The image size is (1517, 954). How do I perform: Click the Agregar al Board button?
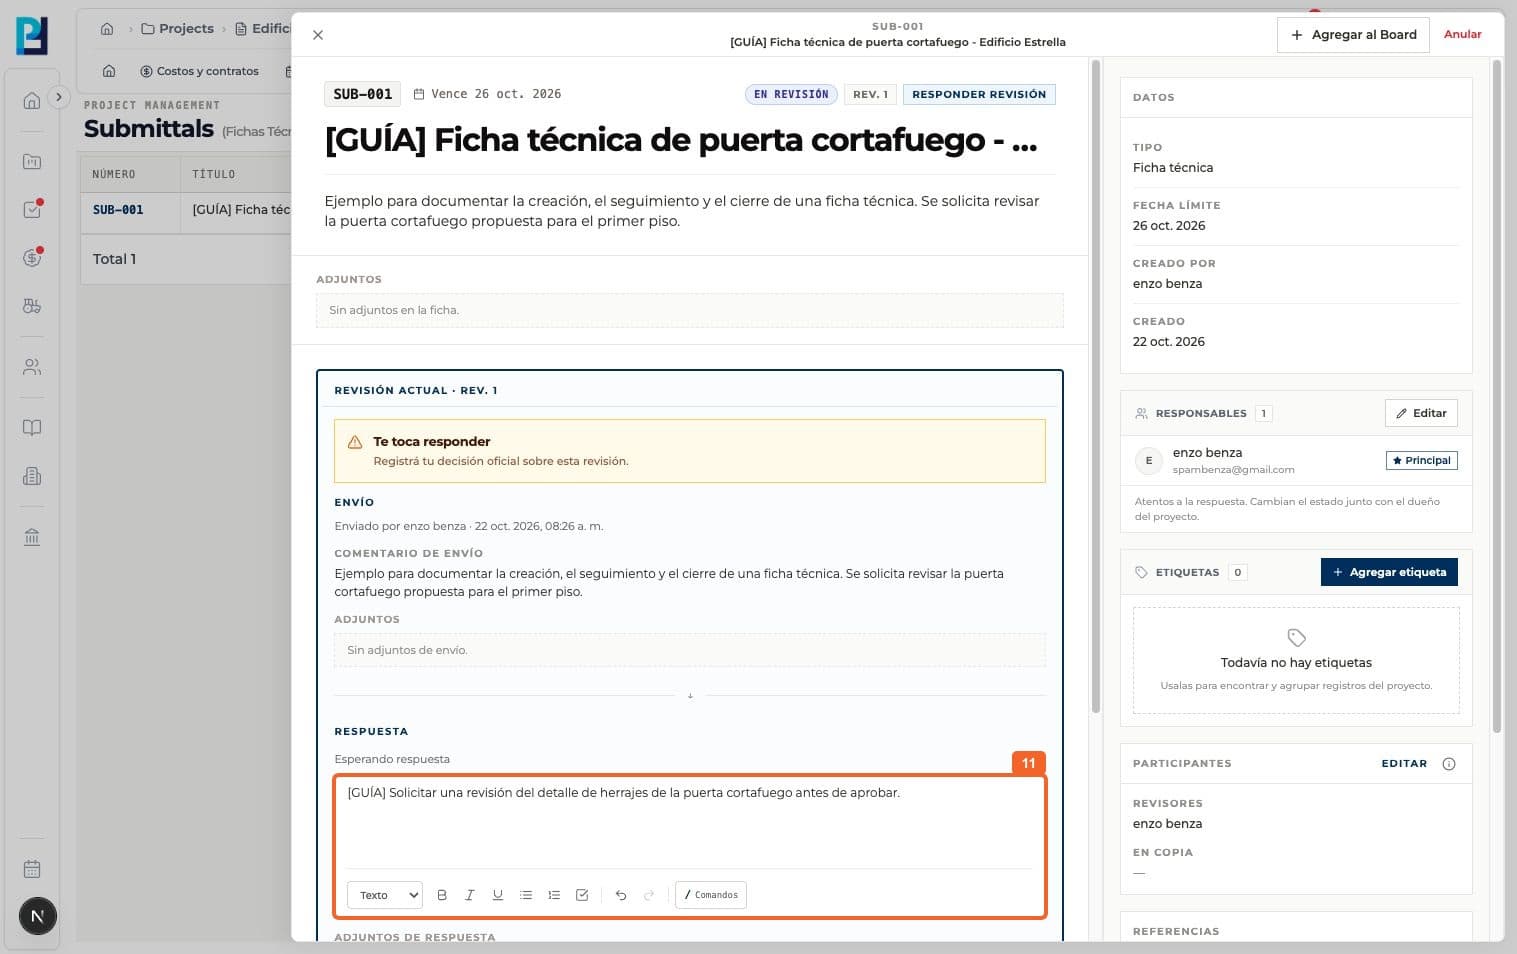pyautogui.click(x=1353, y=35)
